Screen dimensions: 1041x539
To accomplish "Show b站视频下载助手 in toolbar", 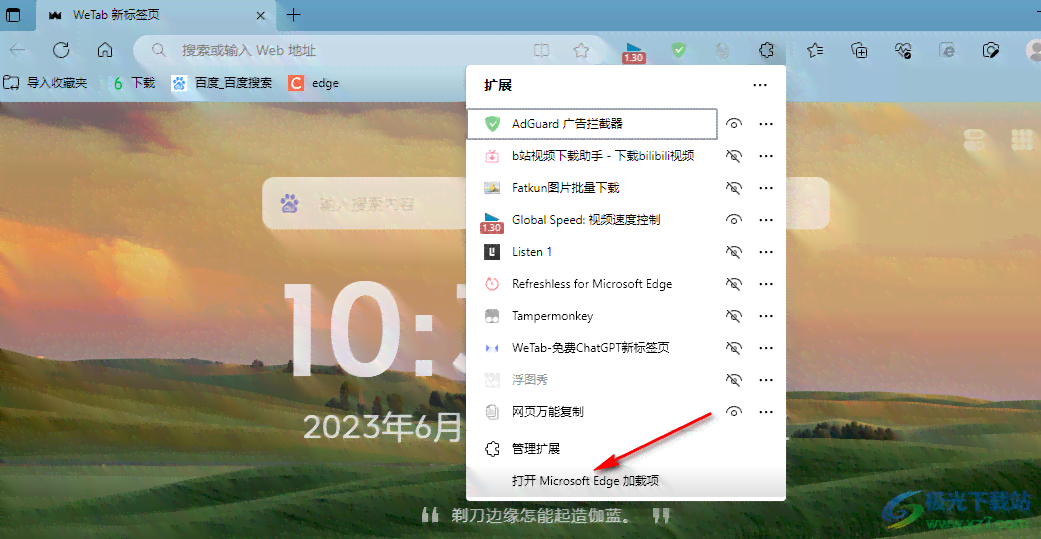I will [734, 155].
